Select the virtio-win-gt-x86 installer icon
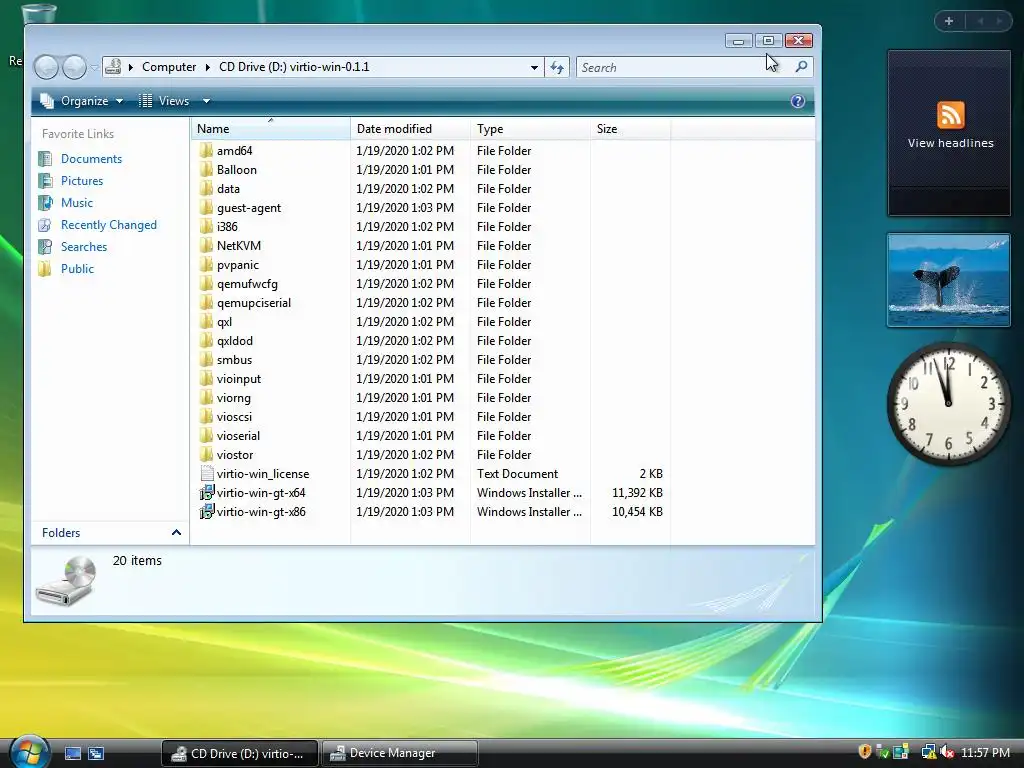This screenshot has height=768, width=1024. [207, 511]
